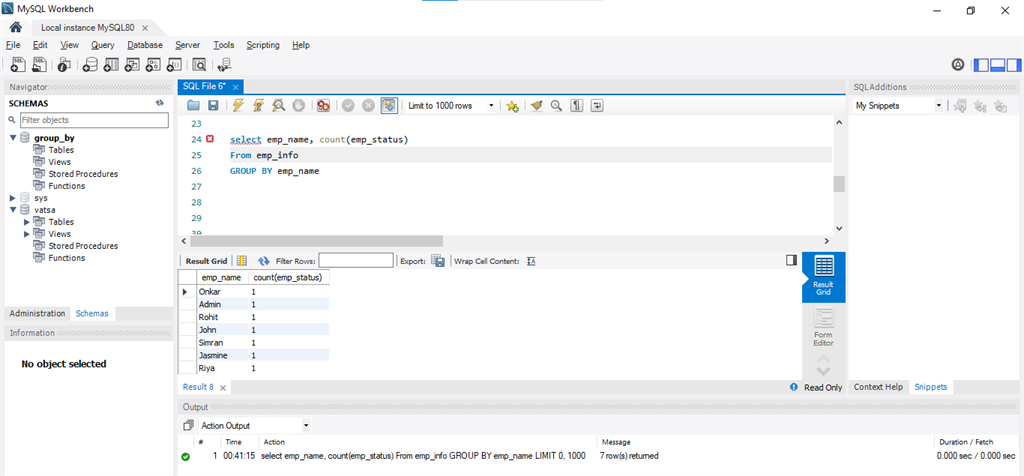Refresh schemas list icon

159,103
